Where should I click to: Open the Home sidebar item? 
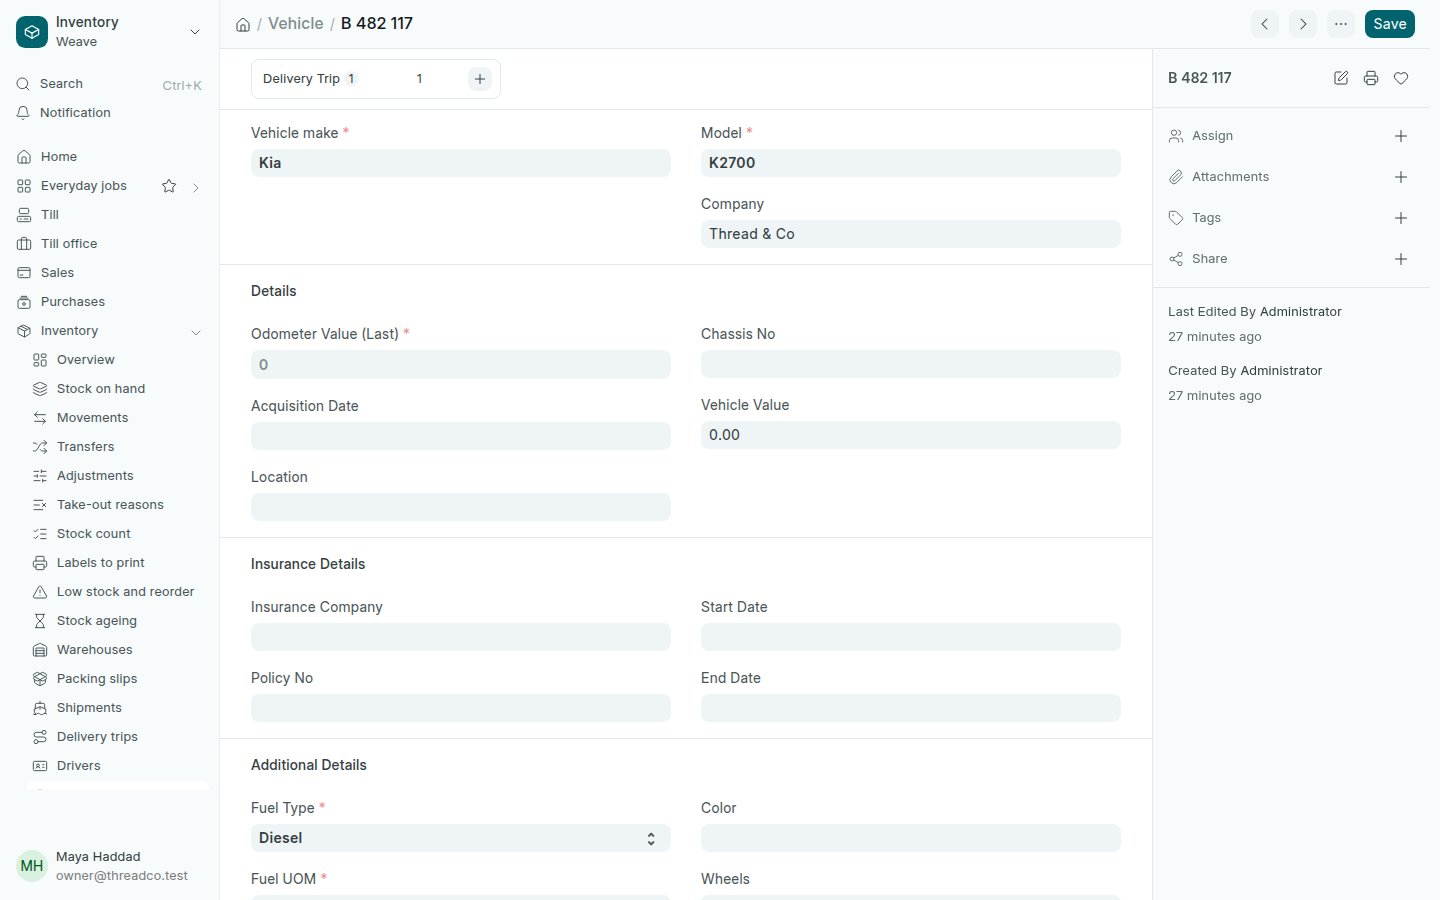109,157
